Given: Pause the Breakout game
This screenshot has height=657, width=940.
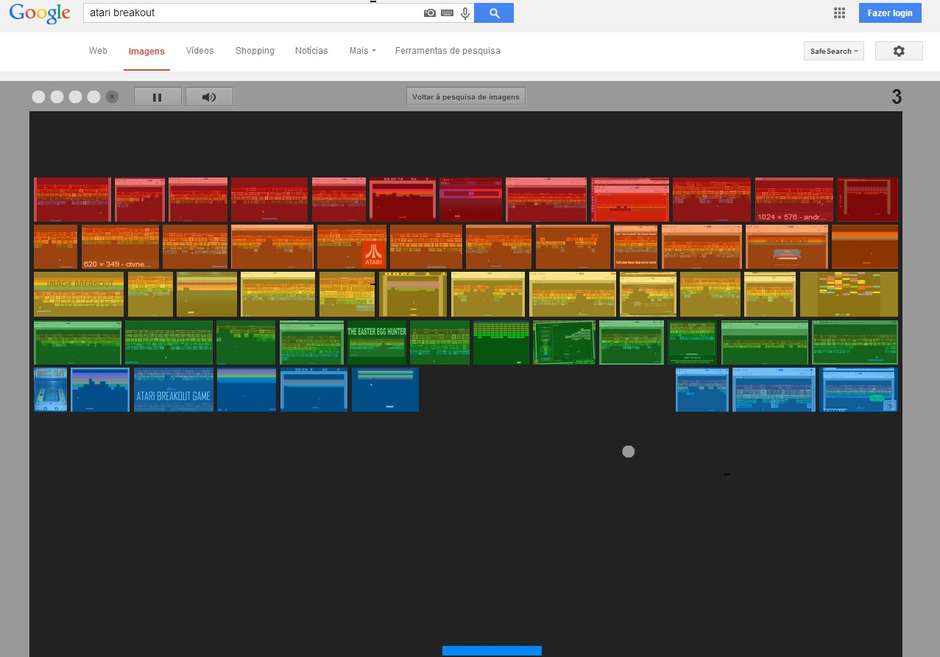Looking at the screenshot, I should point(158,97).
